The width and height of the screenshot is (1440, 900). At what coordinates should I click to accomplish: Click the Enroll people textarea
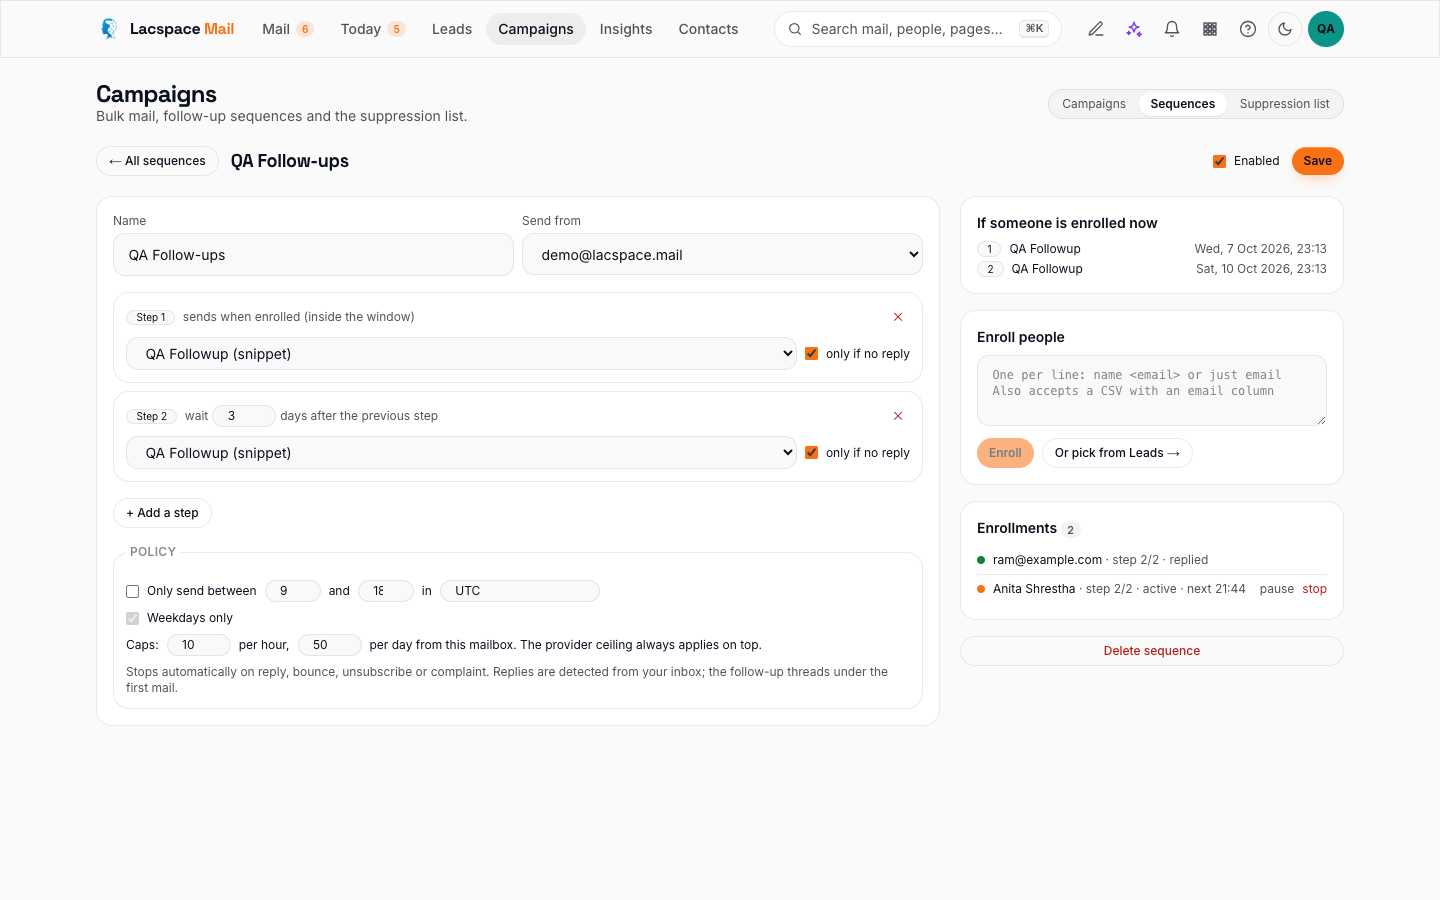pyautogui.click(x=1152, y=390)
